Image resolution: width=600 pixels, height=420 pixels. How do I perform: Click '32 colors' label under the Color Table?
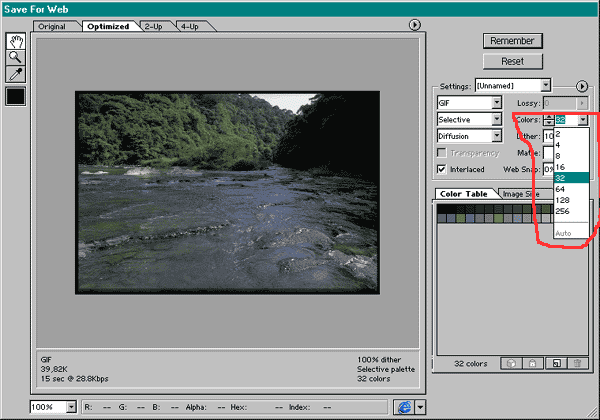click(x=471, y=364)
